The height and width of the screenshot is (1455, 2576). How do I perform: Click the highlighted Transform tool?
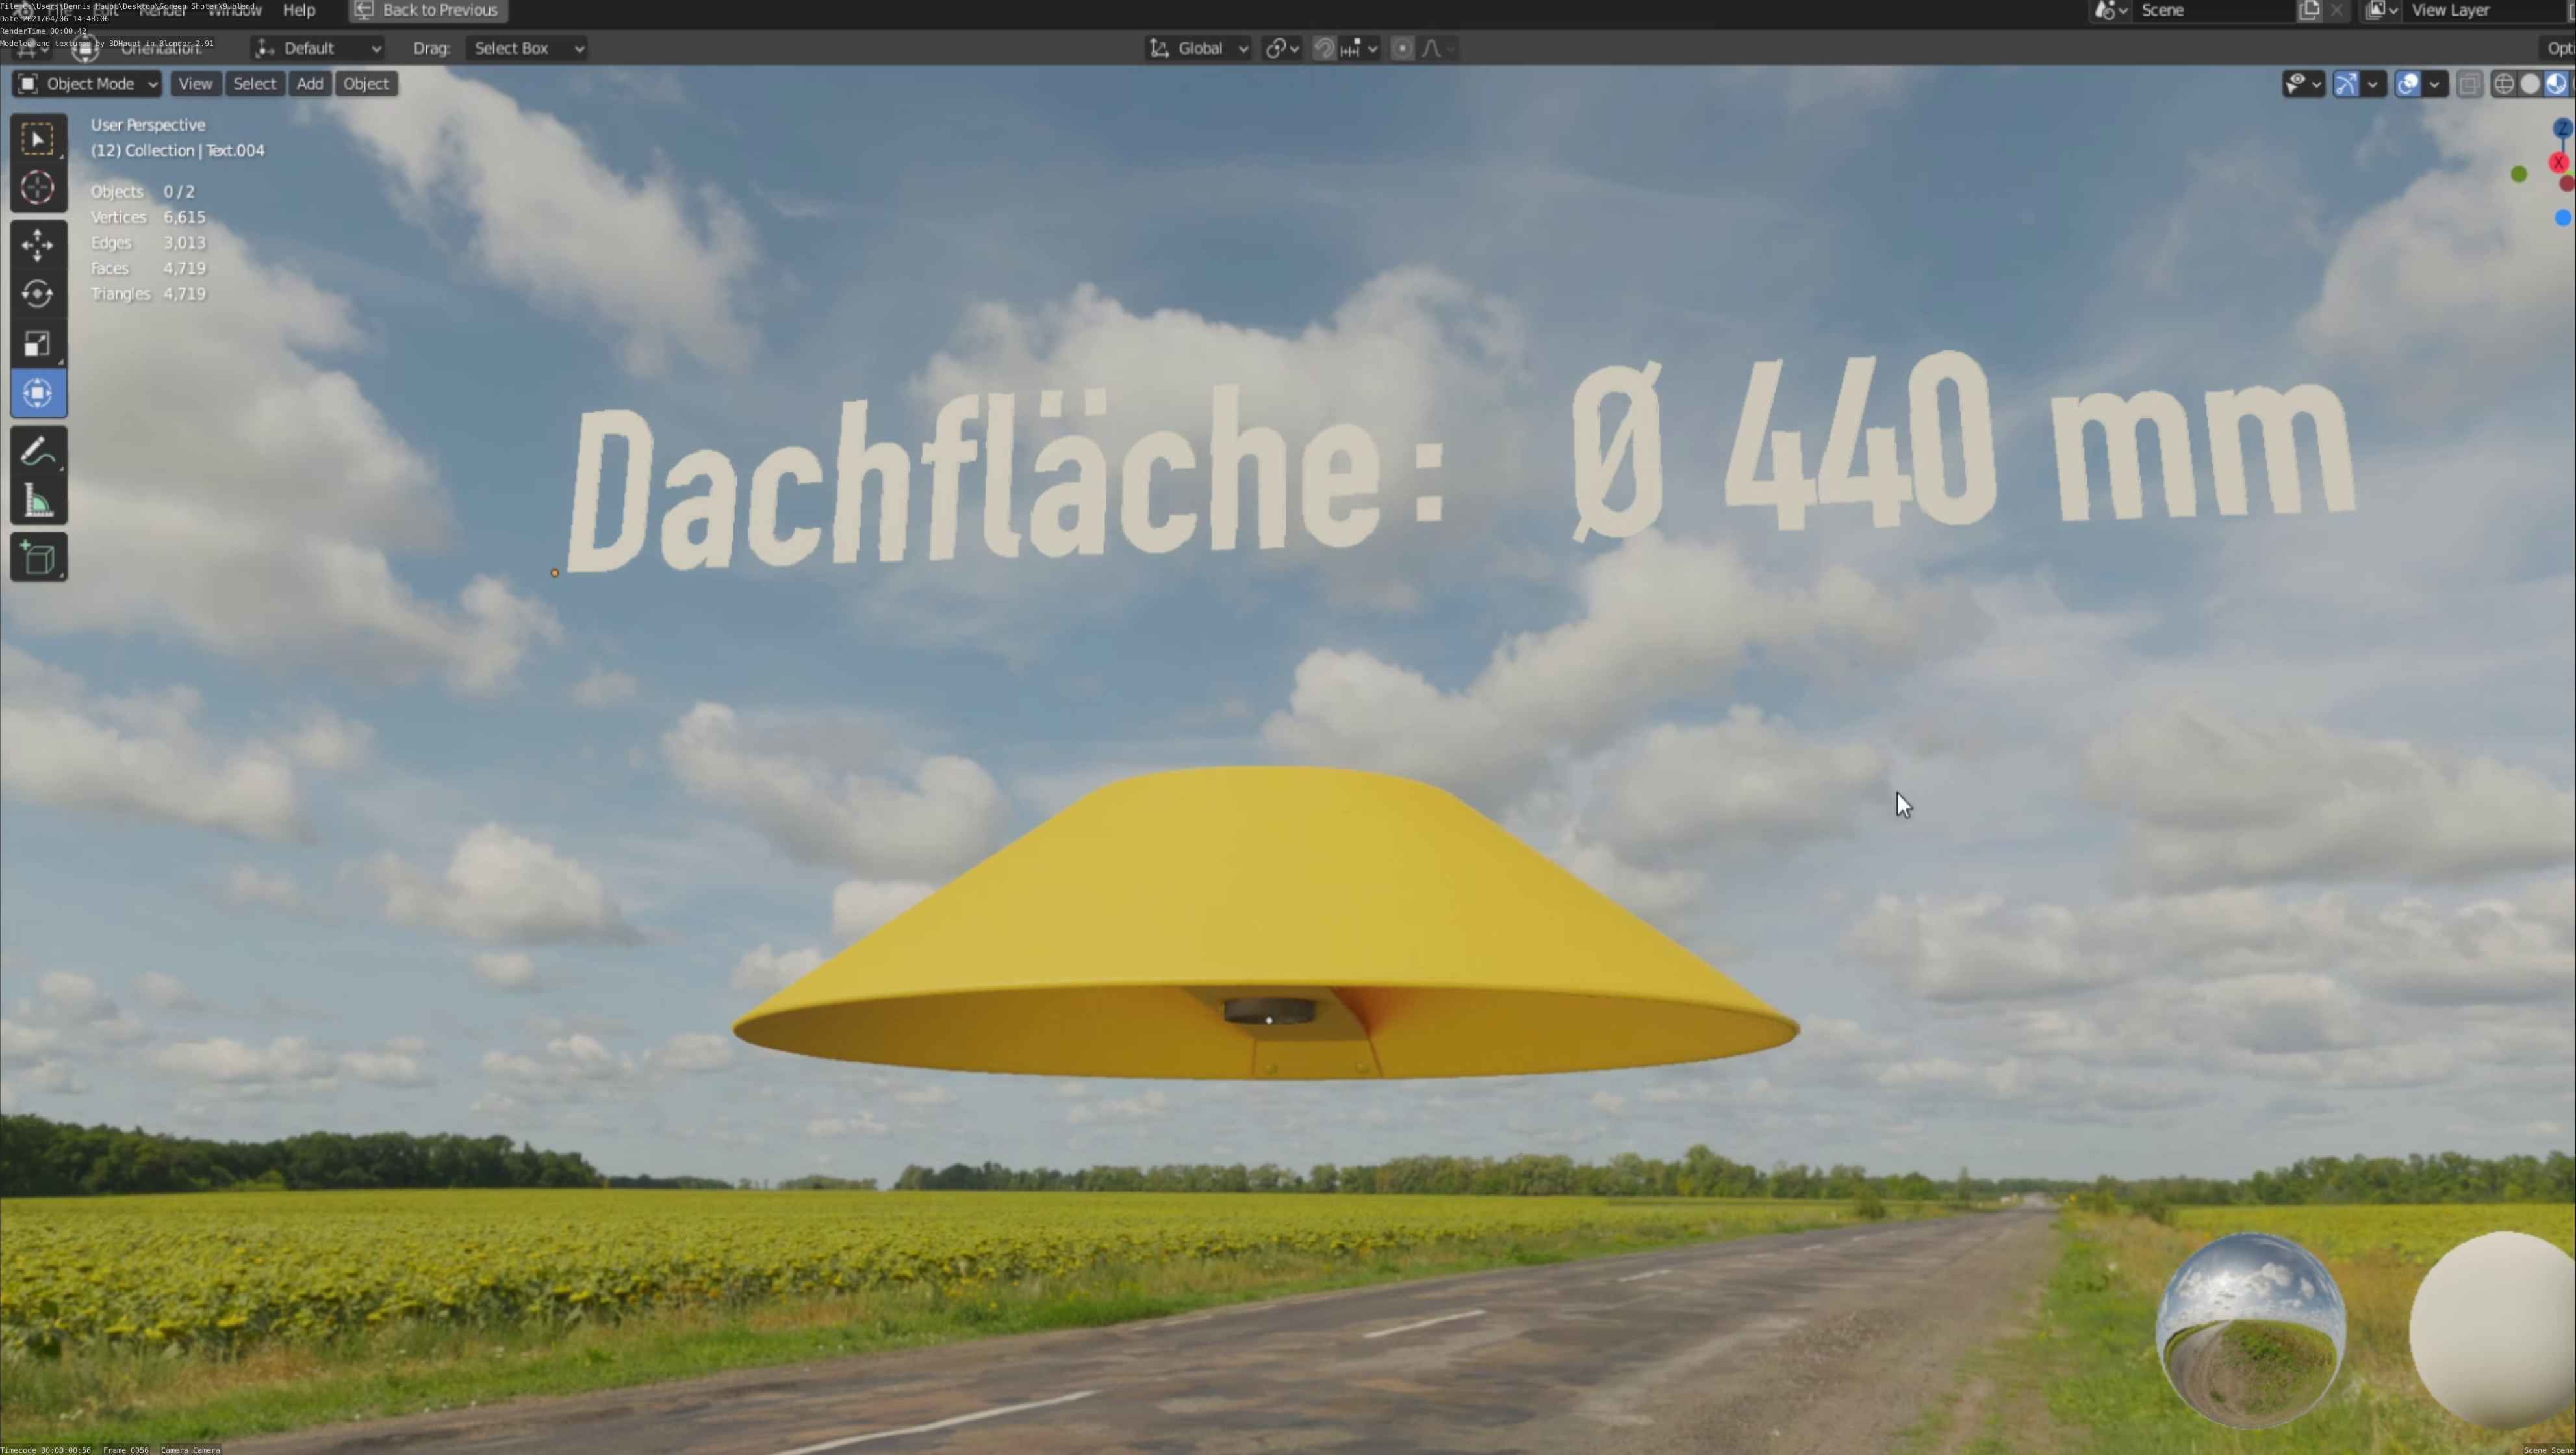coord(38,393)
